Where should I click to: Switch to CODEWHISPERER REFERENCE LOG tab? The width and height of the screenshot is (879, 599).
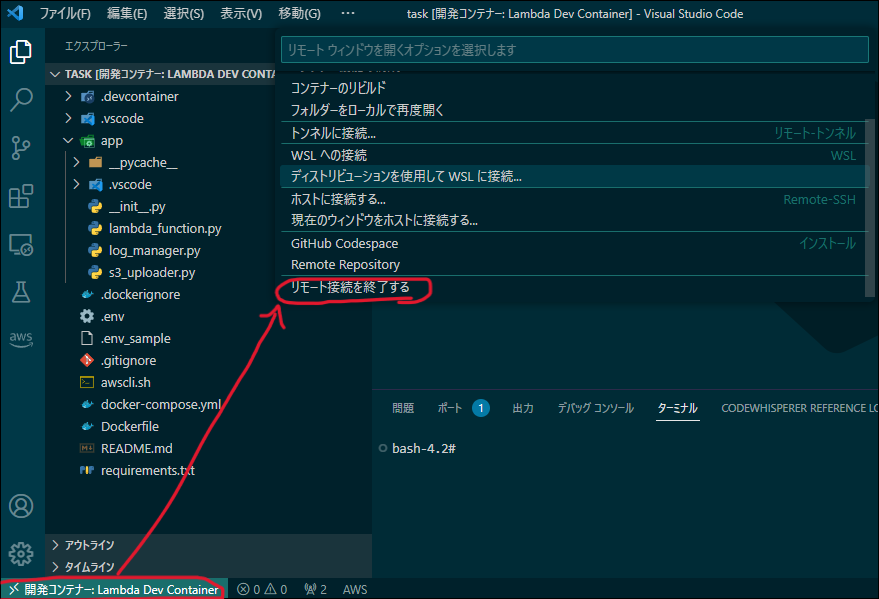click(799, 408)
